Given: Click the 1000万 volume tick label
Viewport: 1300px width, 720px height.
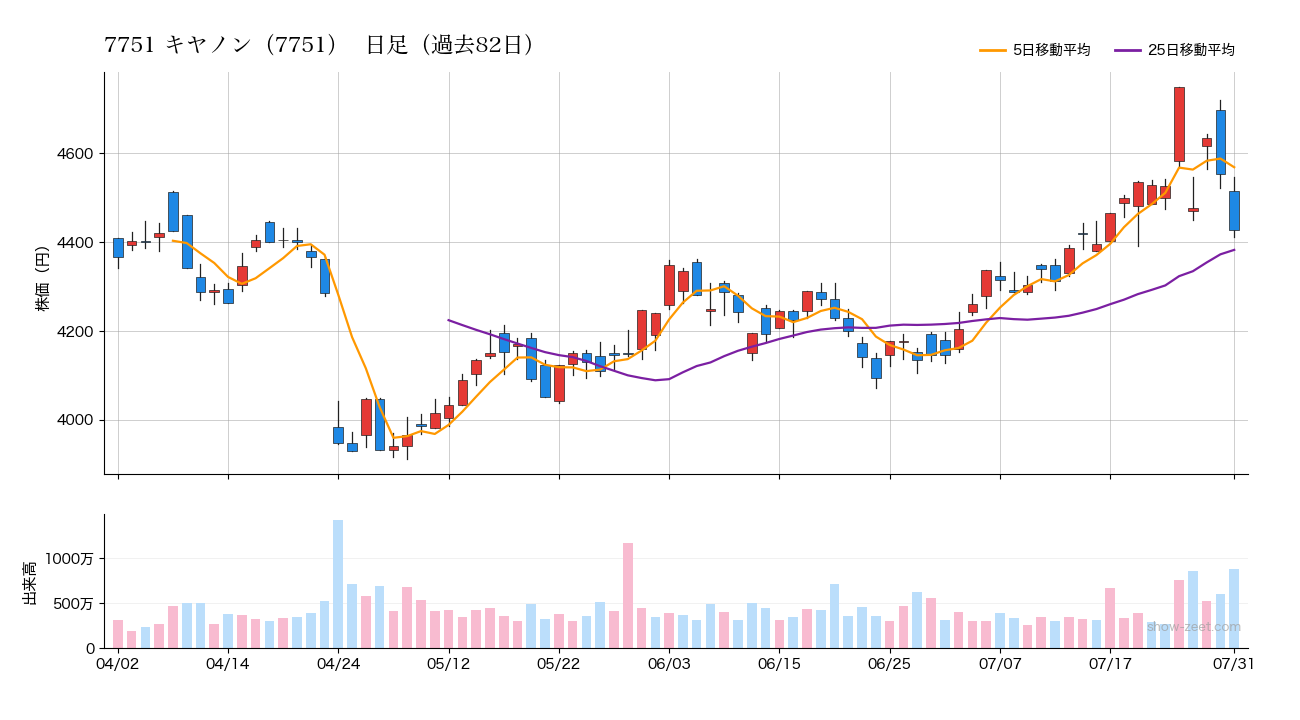Looking at the screenshot, I should tap(70, 559).
